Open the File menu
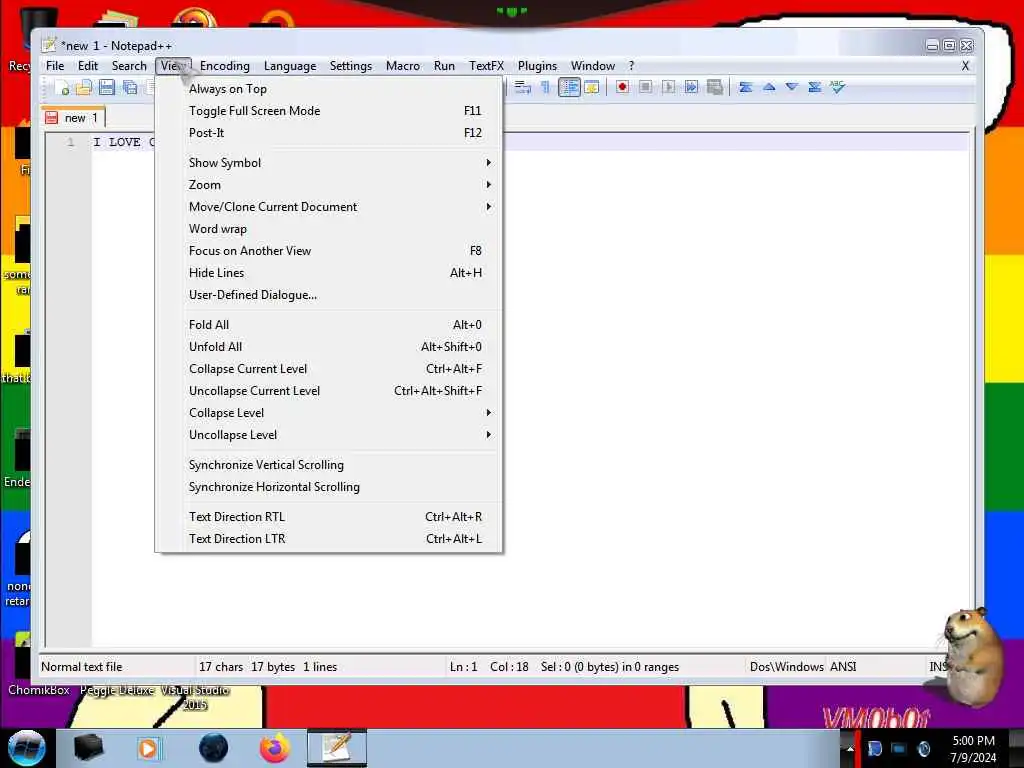1024x768 pixels. (55, 66)
